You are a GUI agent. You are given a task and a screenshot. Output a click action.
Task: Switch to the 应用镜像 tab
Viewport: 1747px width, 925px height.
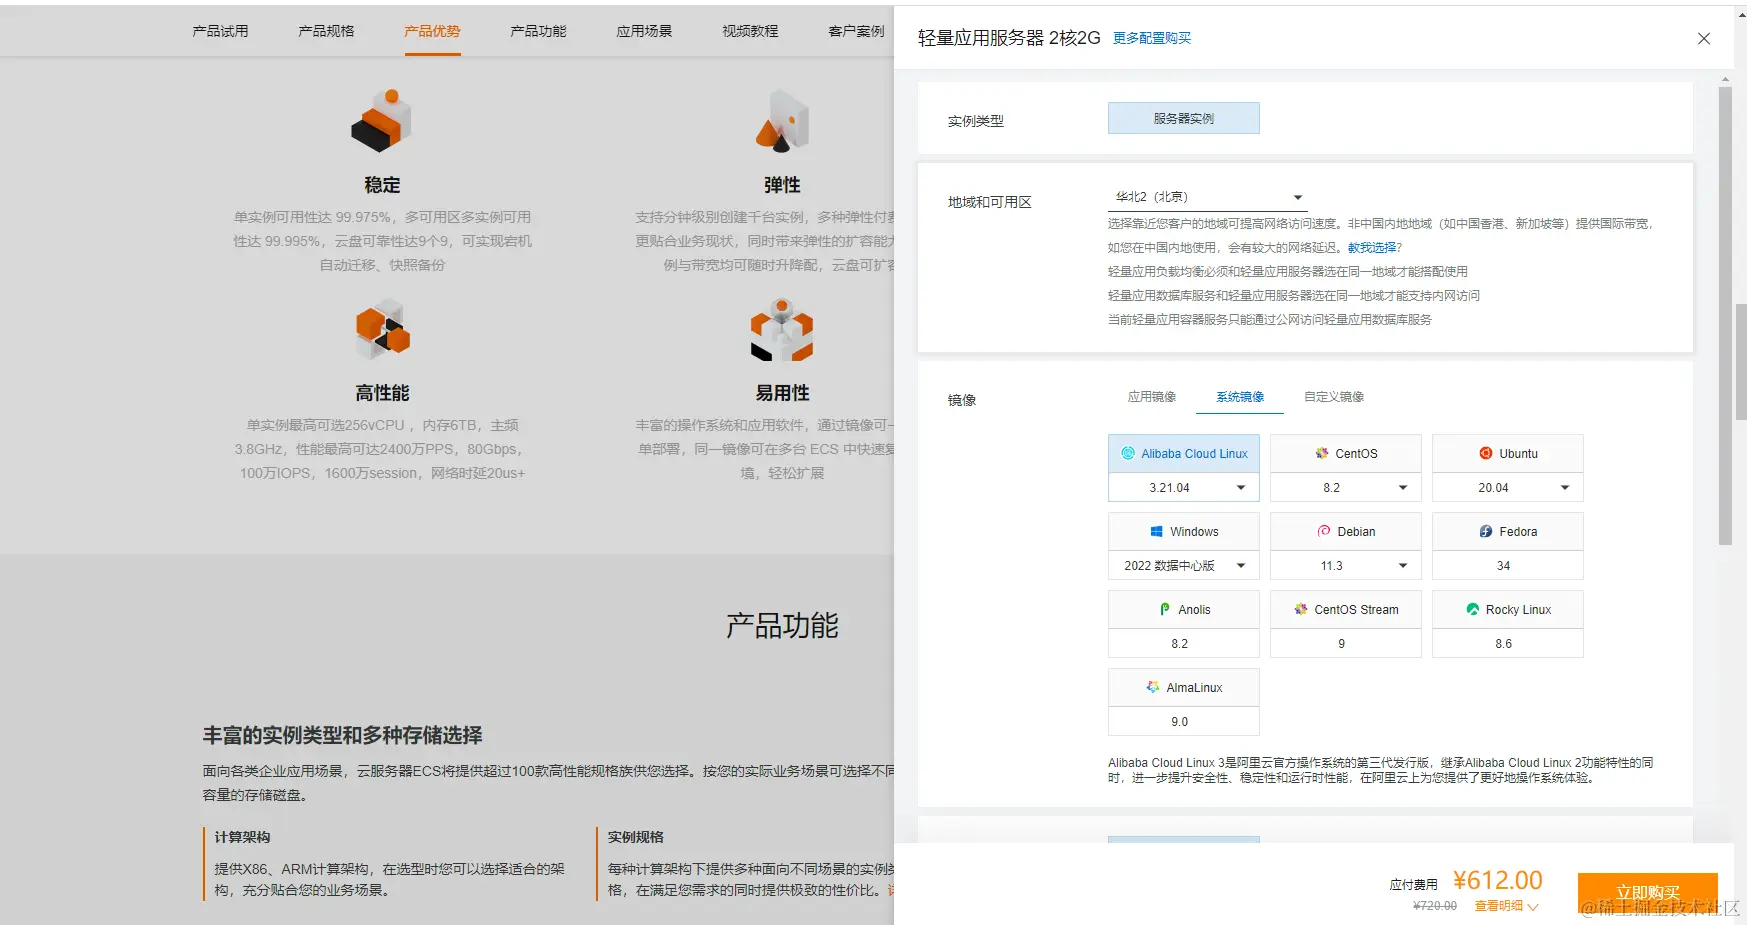(x=1152, y=397)
